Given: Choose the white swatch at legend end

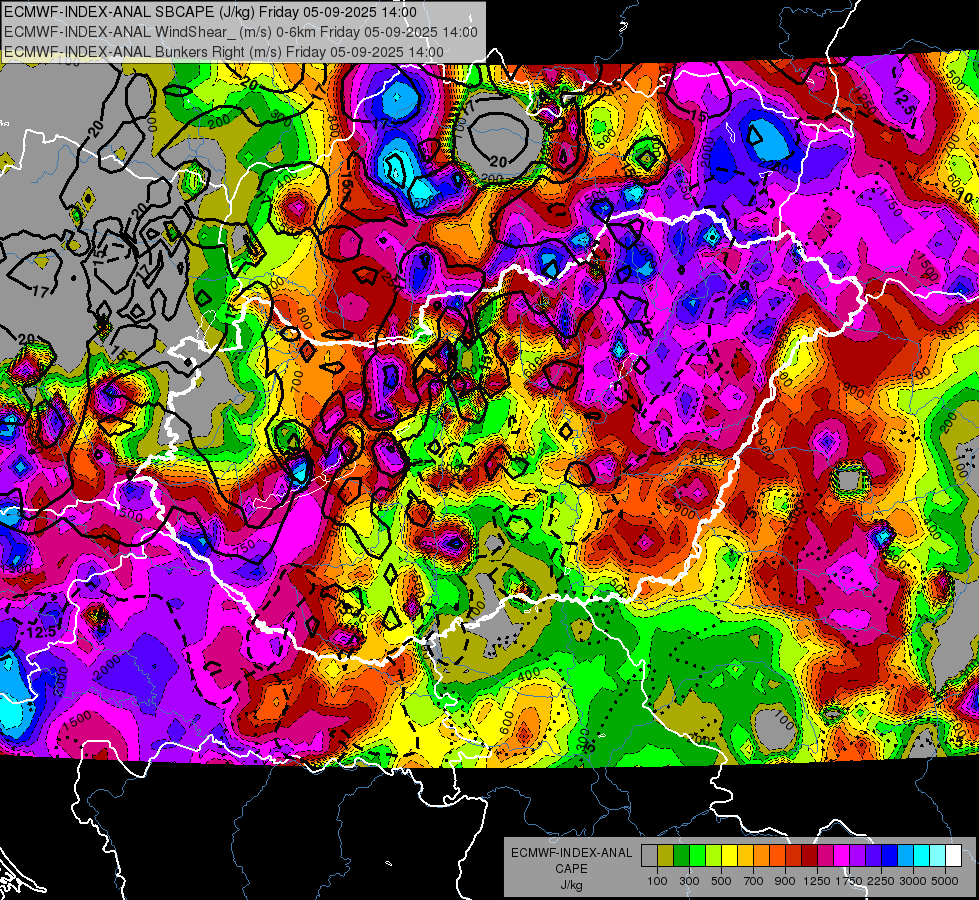Looking at the screenshot, I should click(x=953, y=856).
